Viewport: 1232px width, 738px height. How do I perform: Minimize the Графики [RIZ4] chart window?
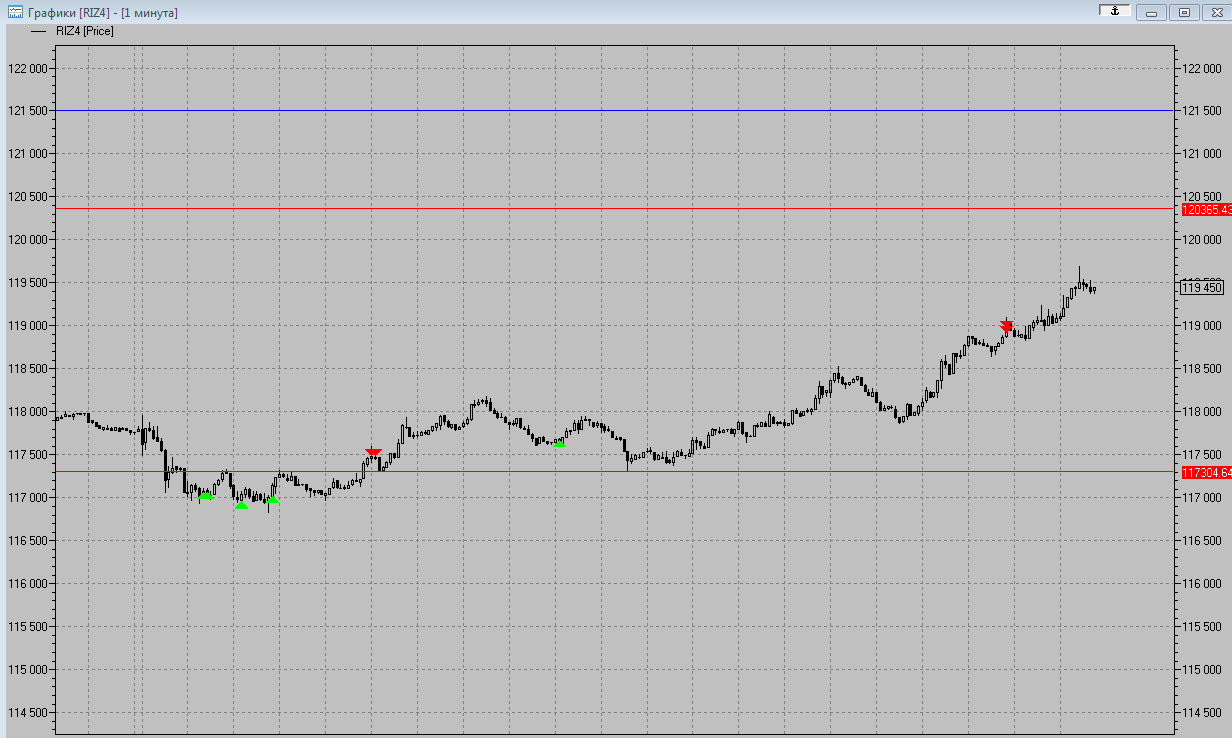pos(1151,12)
